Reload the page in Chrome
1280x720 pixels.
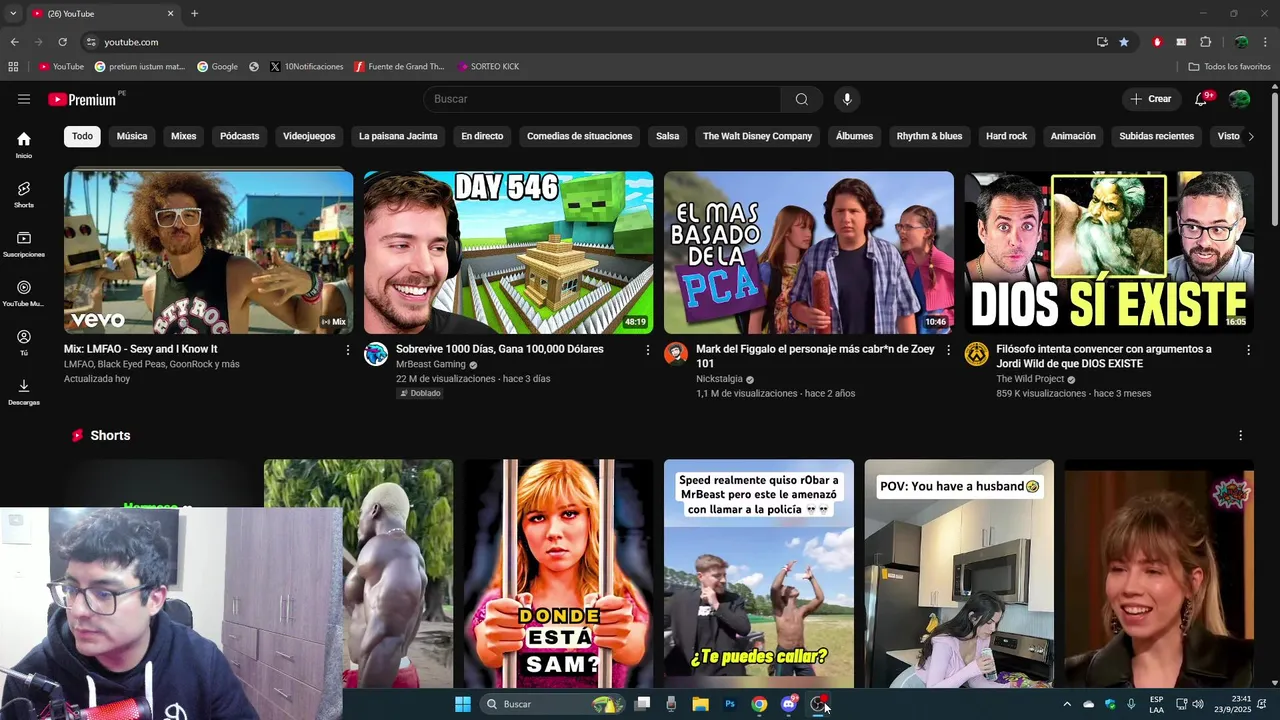(62, 42)
